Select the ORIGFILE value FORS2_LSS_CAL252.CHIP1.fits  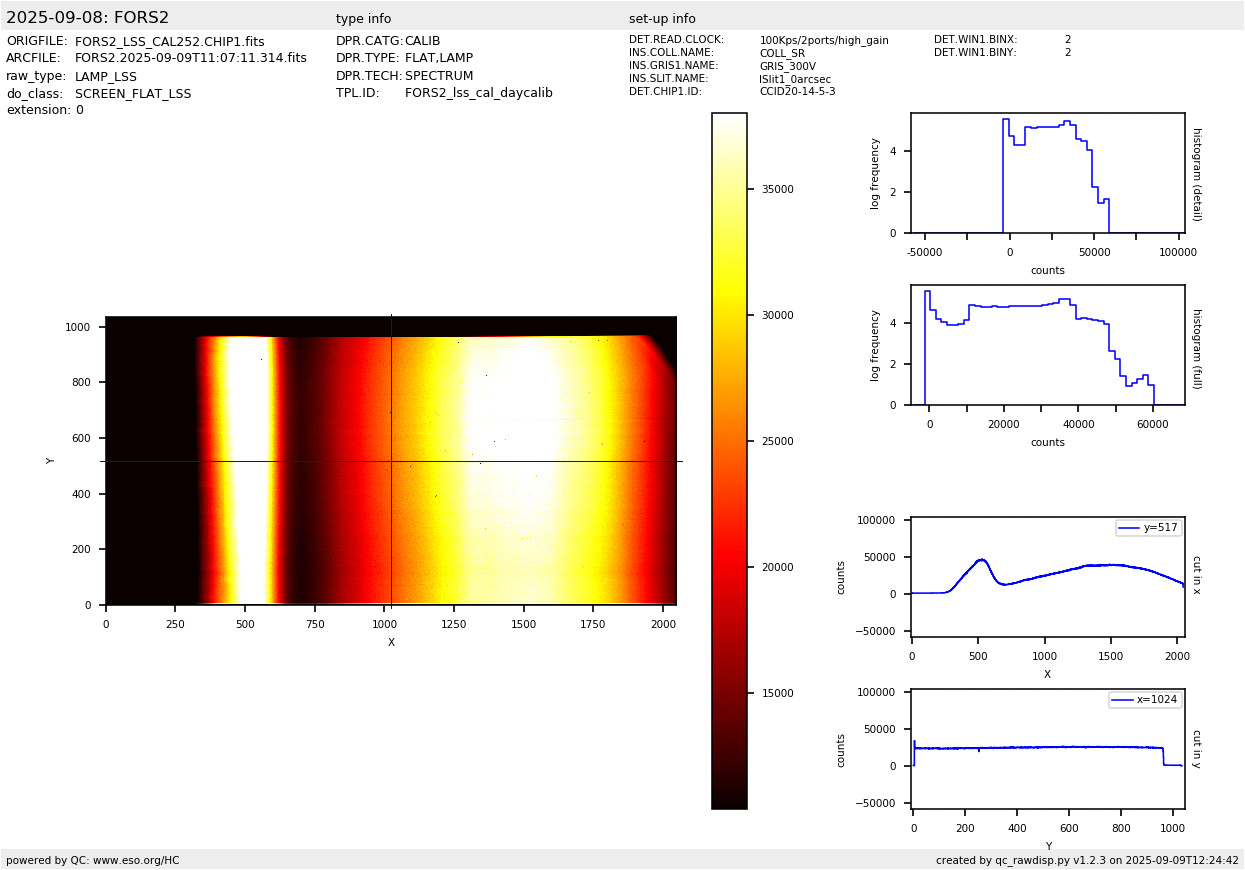click(170, 42)
